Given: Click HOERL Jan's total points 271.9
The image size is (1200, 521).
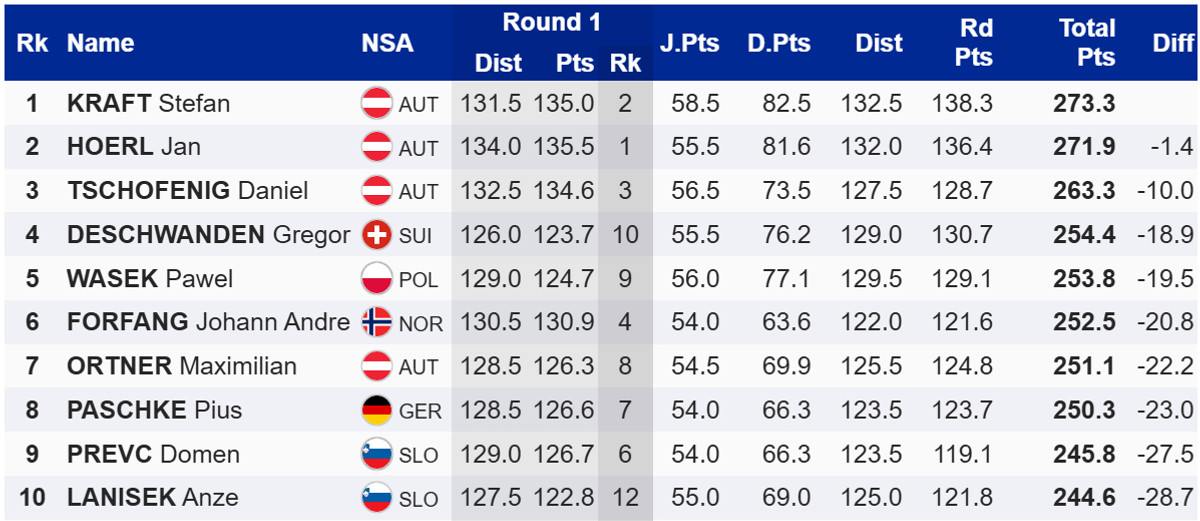Looking at the screenshot, I should pyautogui.click(x=1084, y=147).
